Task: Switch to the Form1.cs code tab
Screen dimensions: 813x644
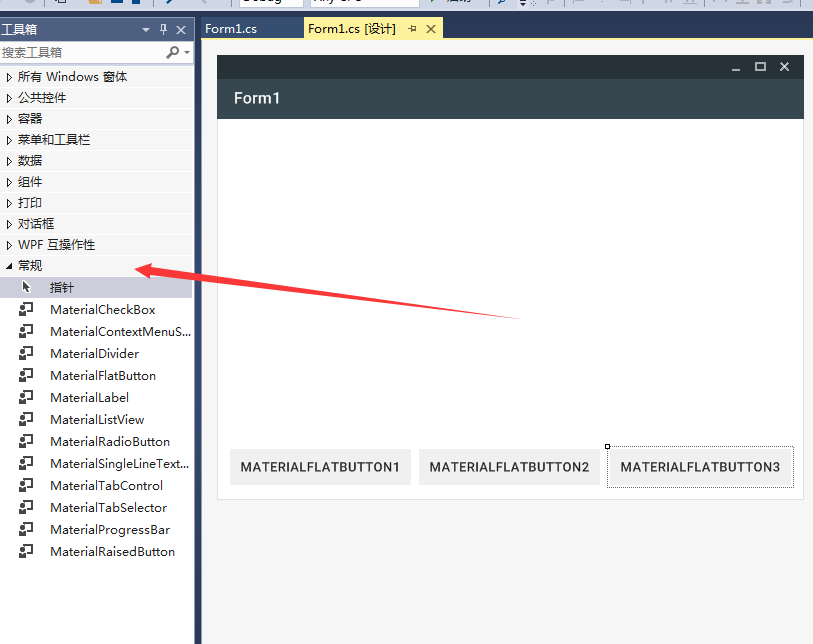Action: point(231,29)
